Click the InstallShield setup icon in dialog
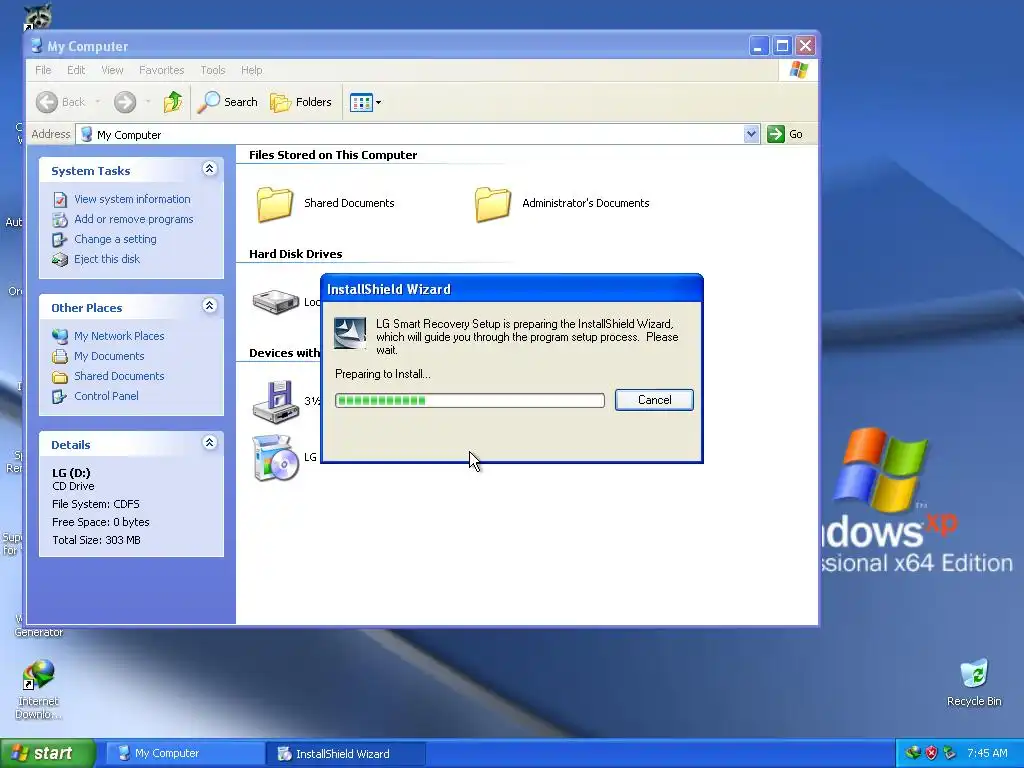 [x=350, y=333]
